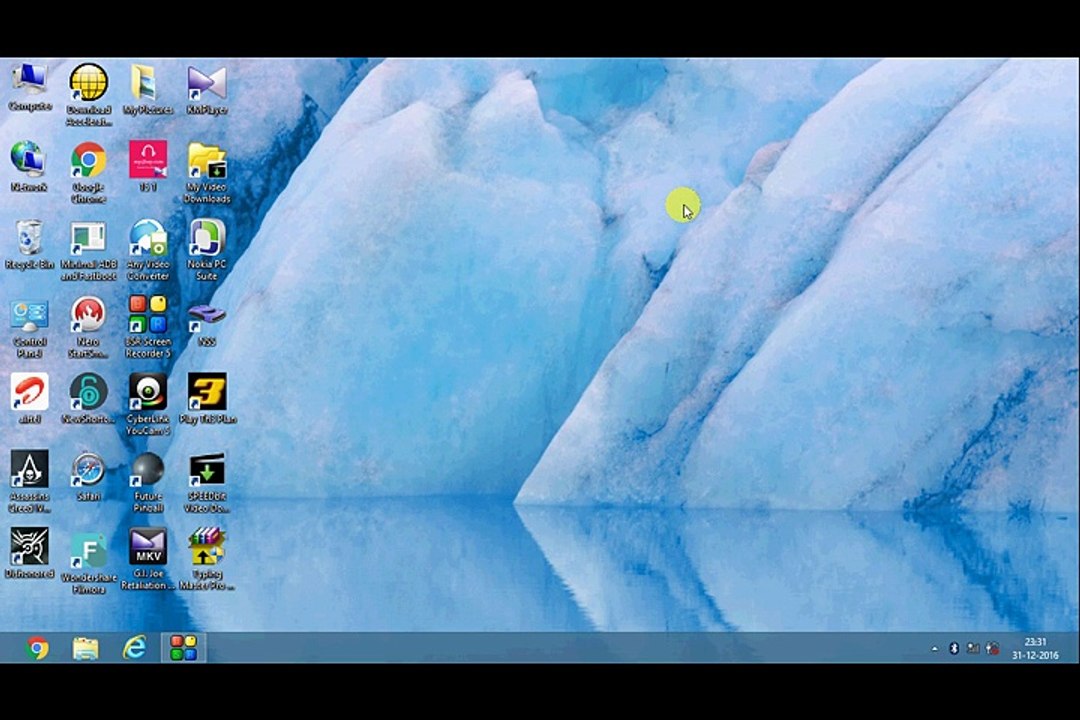Open Any Video Converter shortcut
The width and height of the screenshot is (1080, 720).
click(x=147, y=250)
